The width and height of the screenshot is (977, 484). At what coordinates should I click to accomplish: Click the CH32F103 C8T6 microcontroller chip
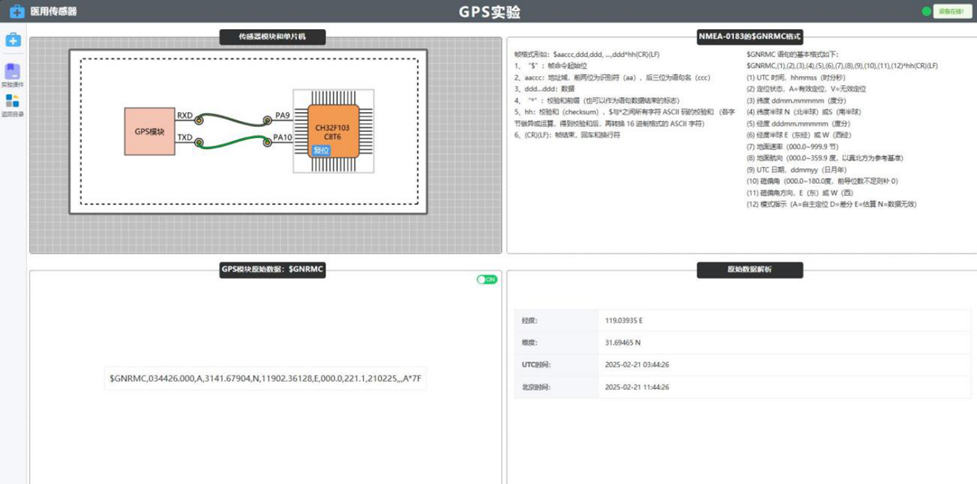[x=333, y=131]
